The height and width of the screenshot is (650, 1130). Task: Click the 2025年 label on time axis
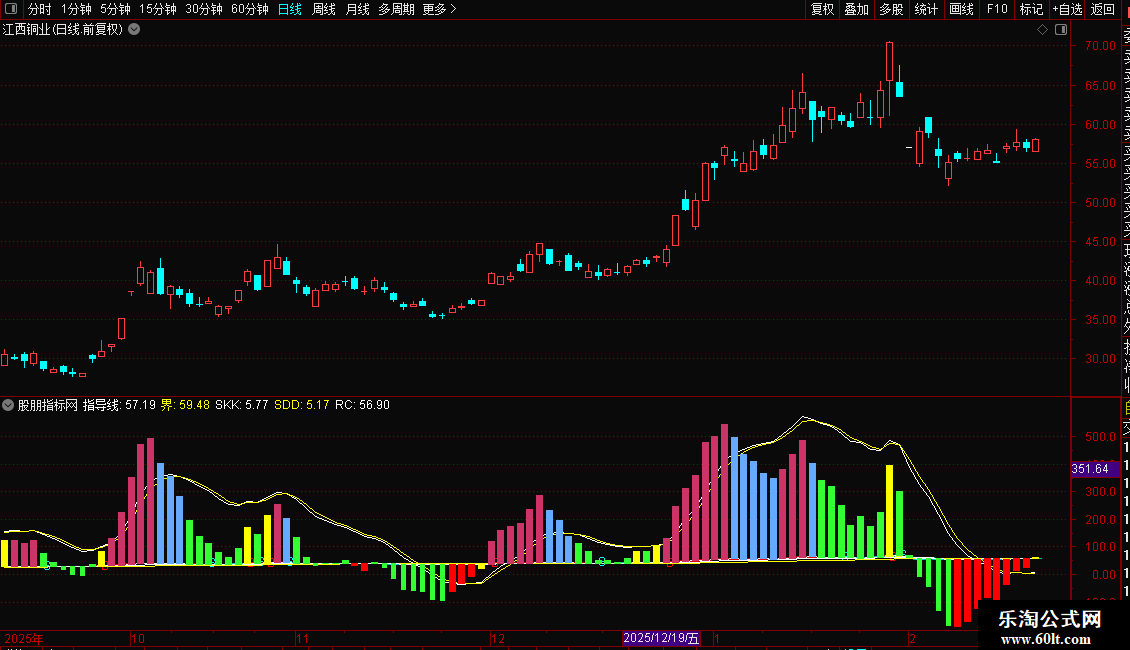click(24, 638)
